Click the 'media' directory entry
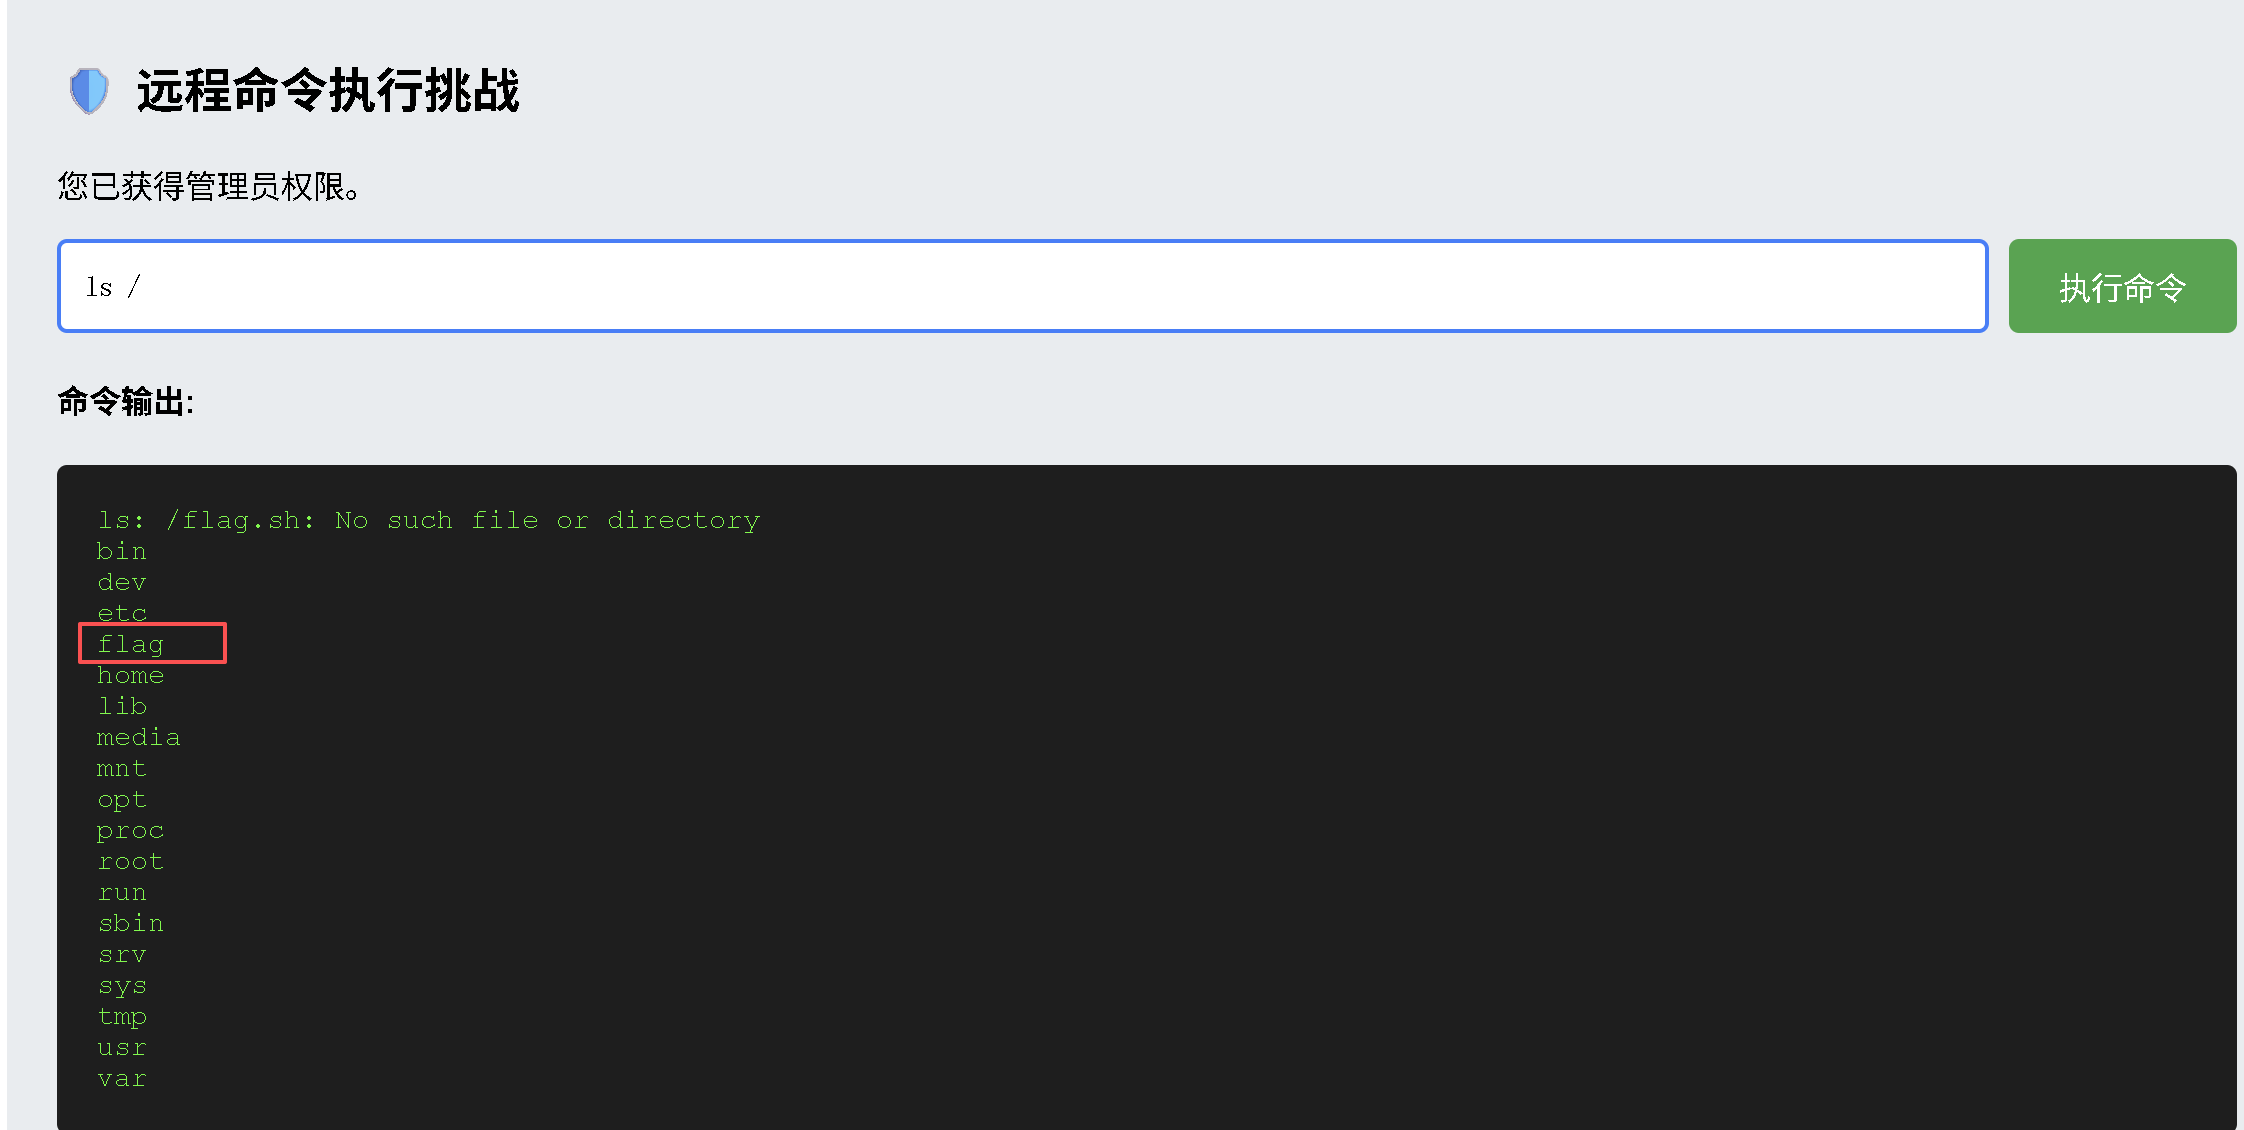 click(139, 738)
